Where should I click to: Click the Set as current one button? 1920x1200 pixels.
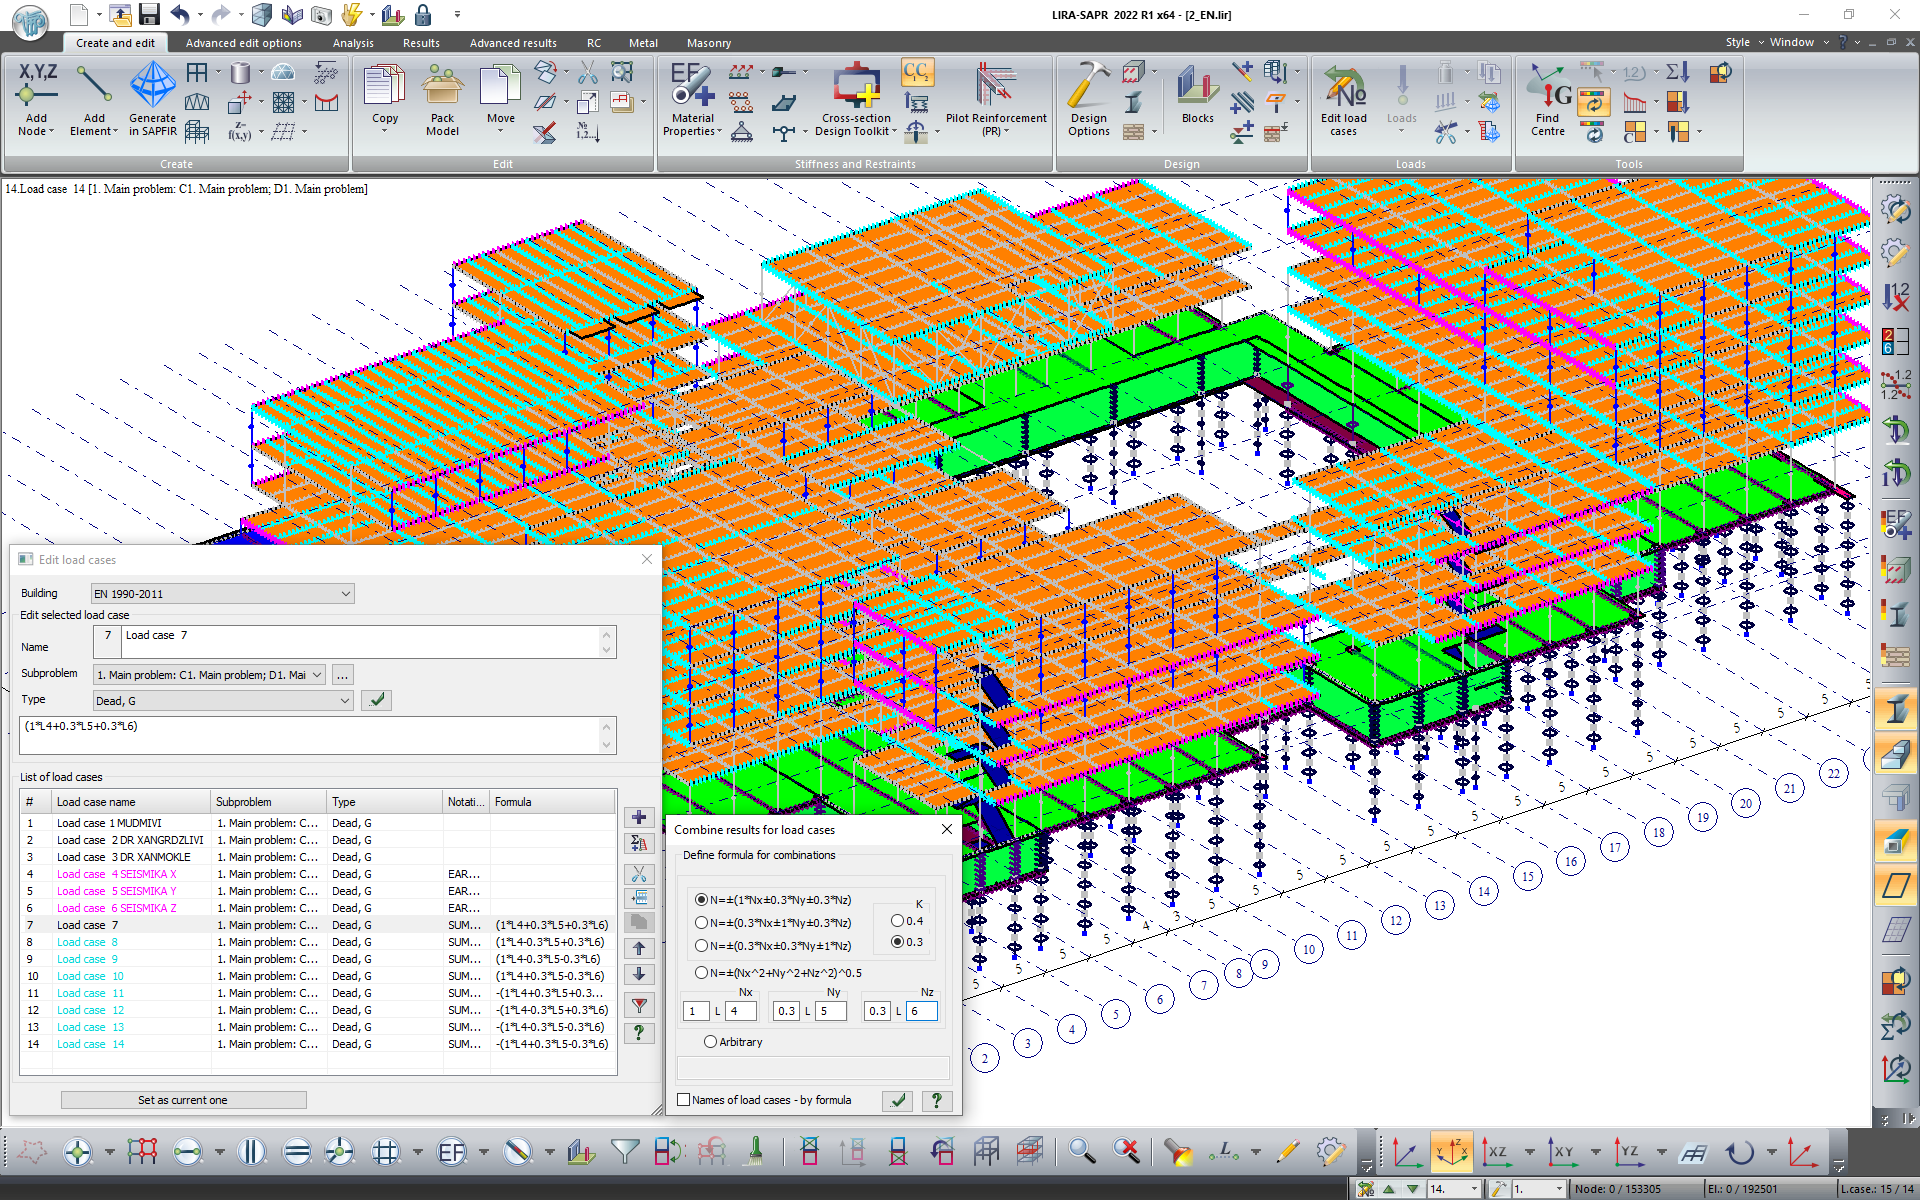coord(183,1100)
